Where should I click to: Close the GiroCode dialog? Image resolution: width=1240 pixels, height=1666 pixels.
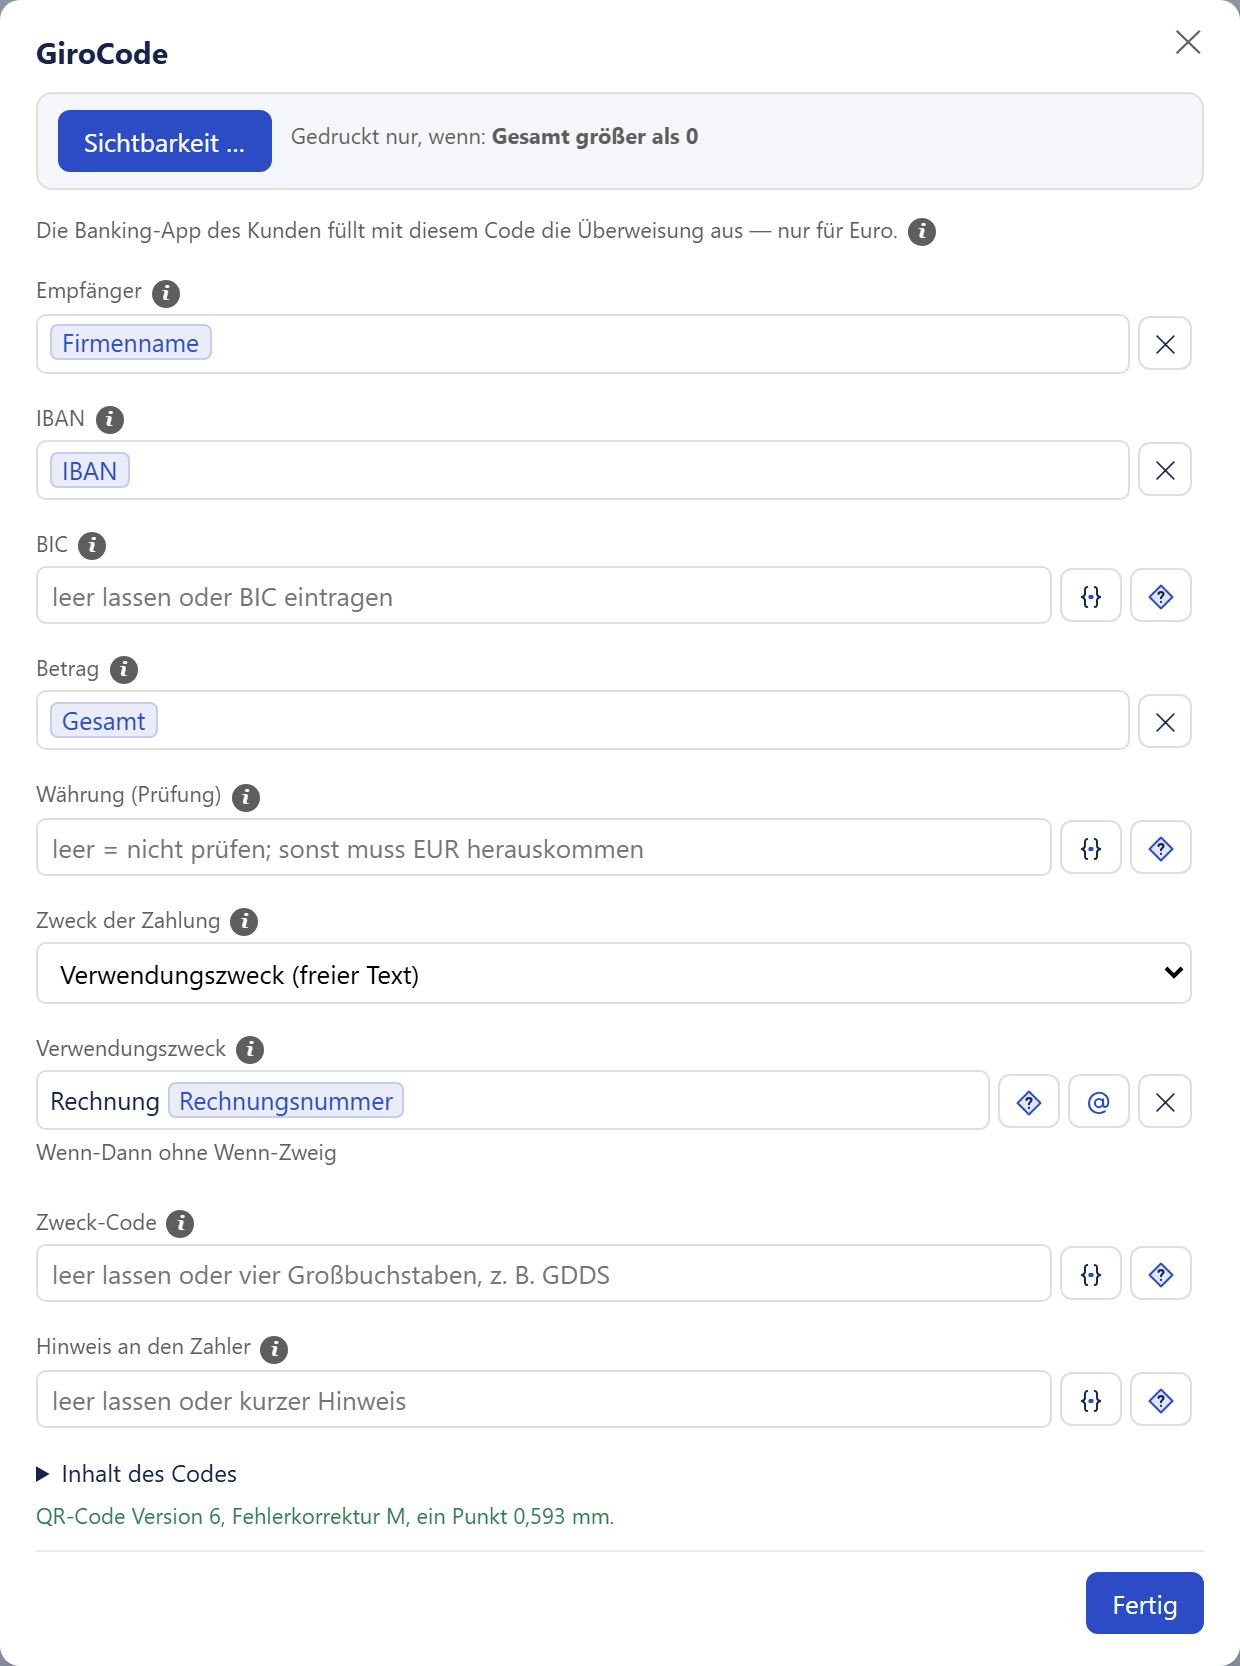coord(1188,42)
